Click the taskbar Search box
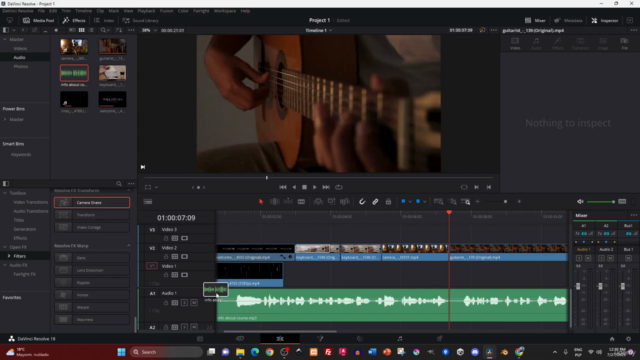The image size is (640, 360). (167, 352)
